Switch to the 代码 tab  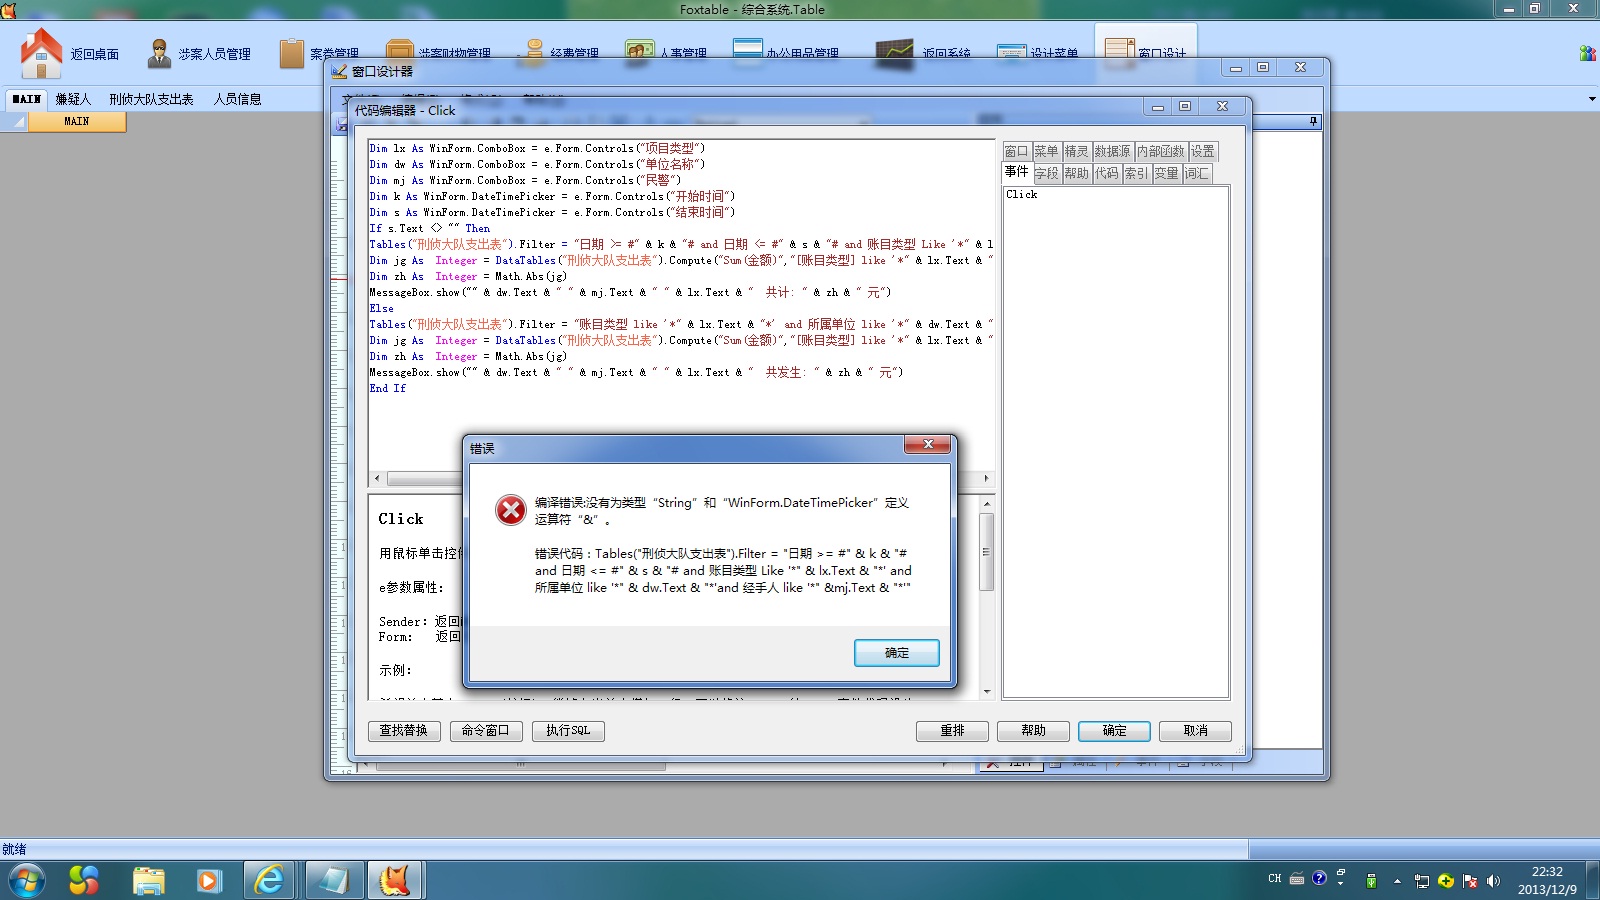point(1107,173)
